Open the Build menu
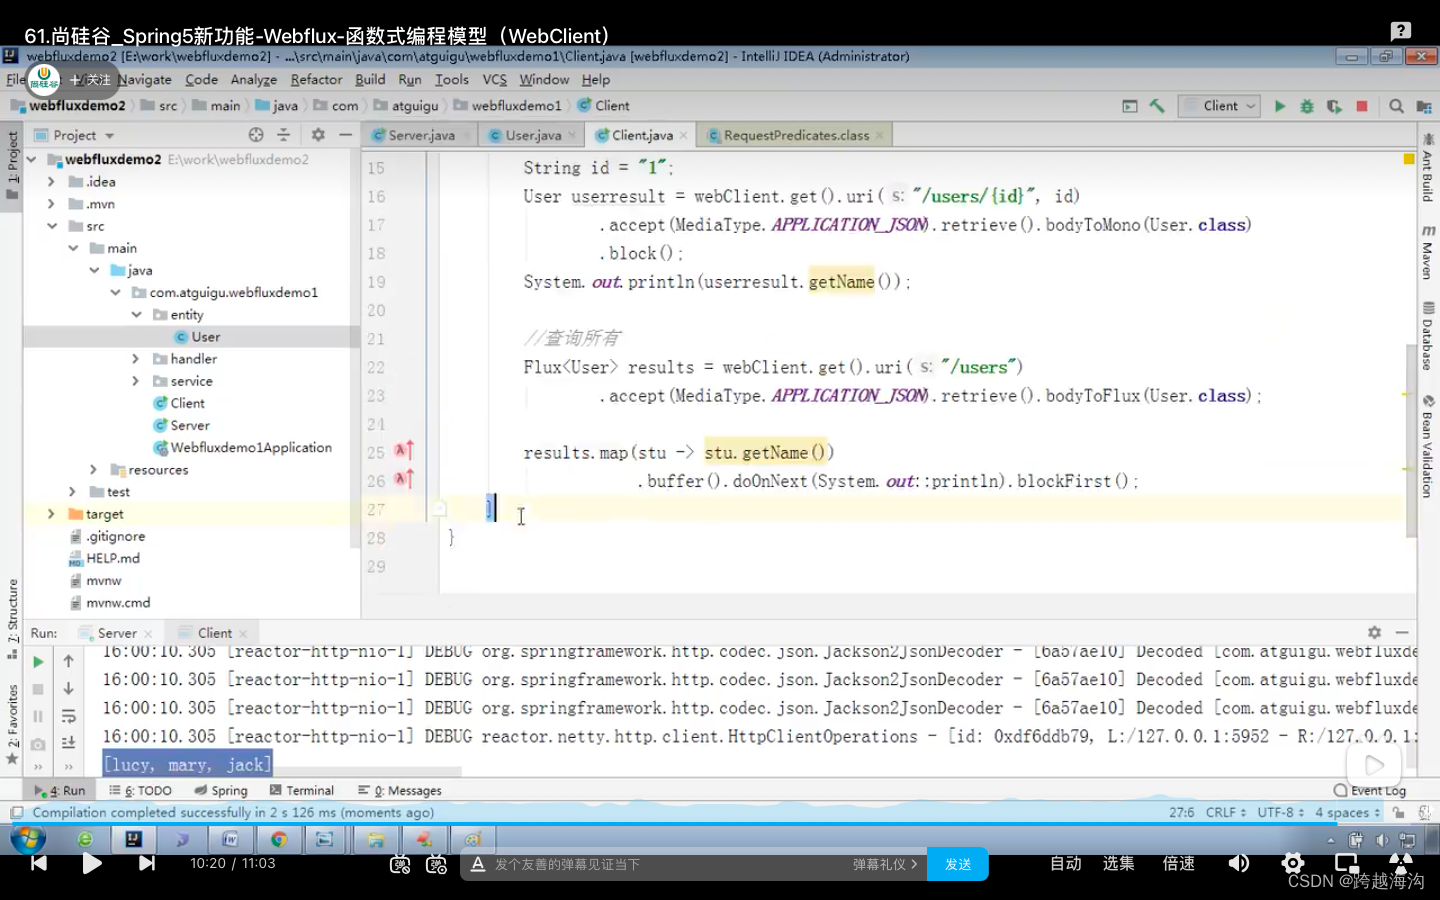Viewport: 1440px width, 900px height. (370, 79)
